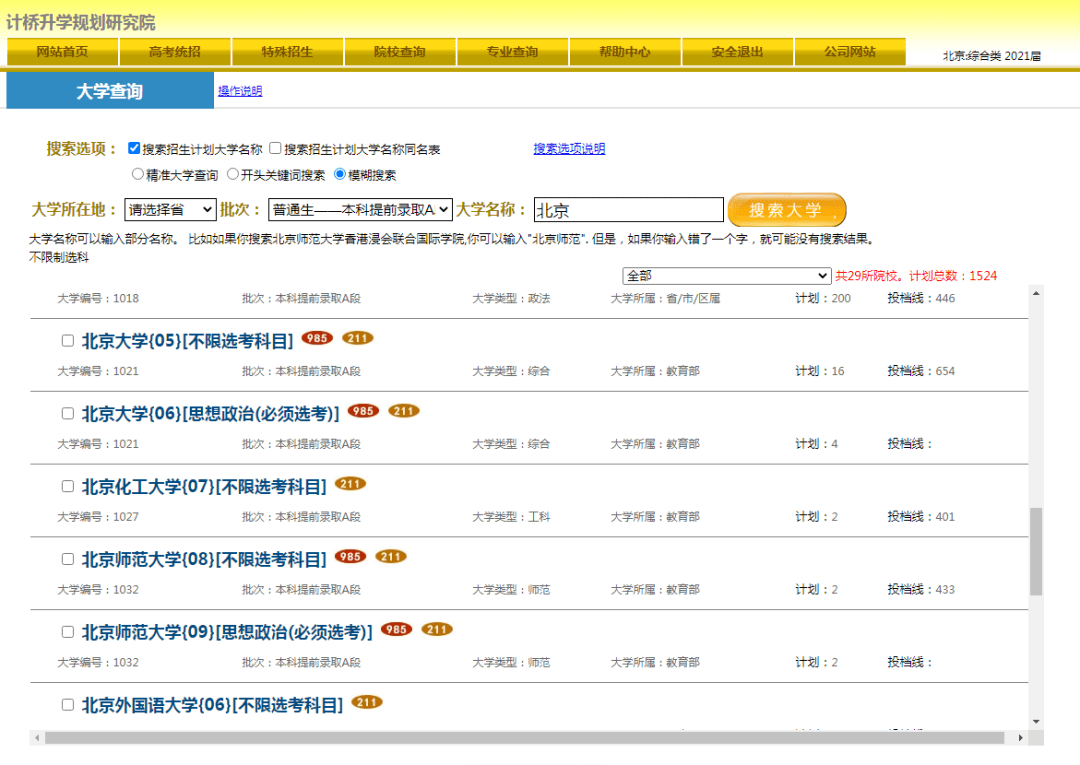Screen dimensions: 1080x765
Task: Click the 211 badge on 北京化工大学{07}
Action: [350, 484]
